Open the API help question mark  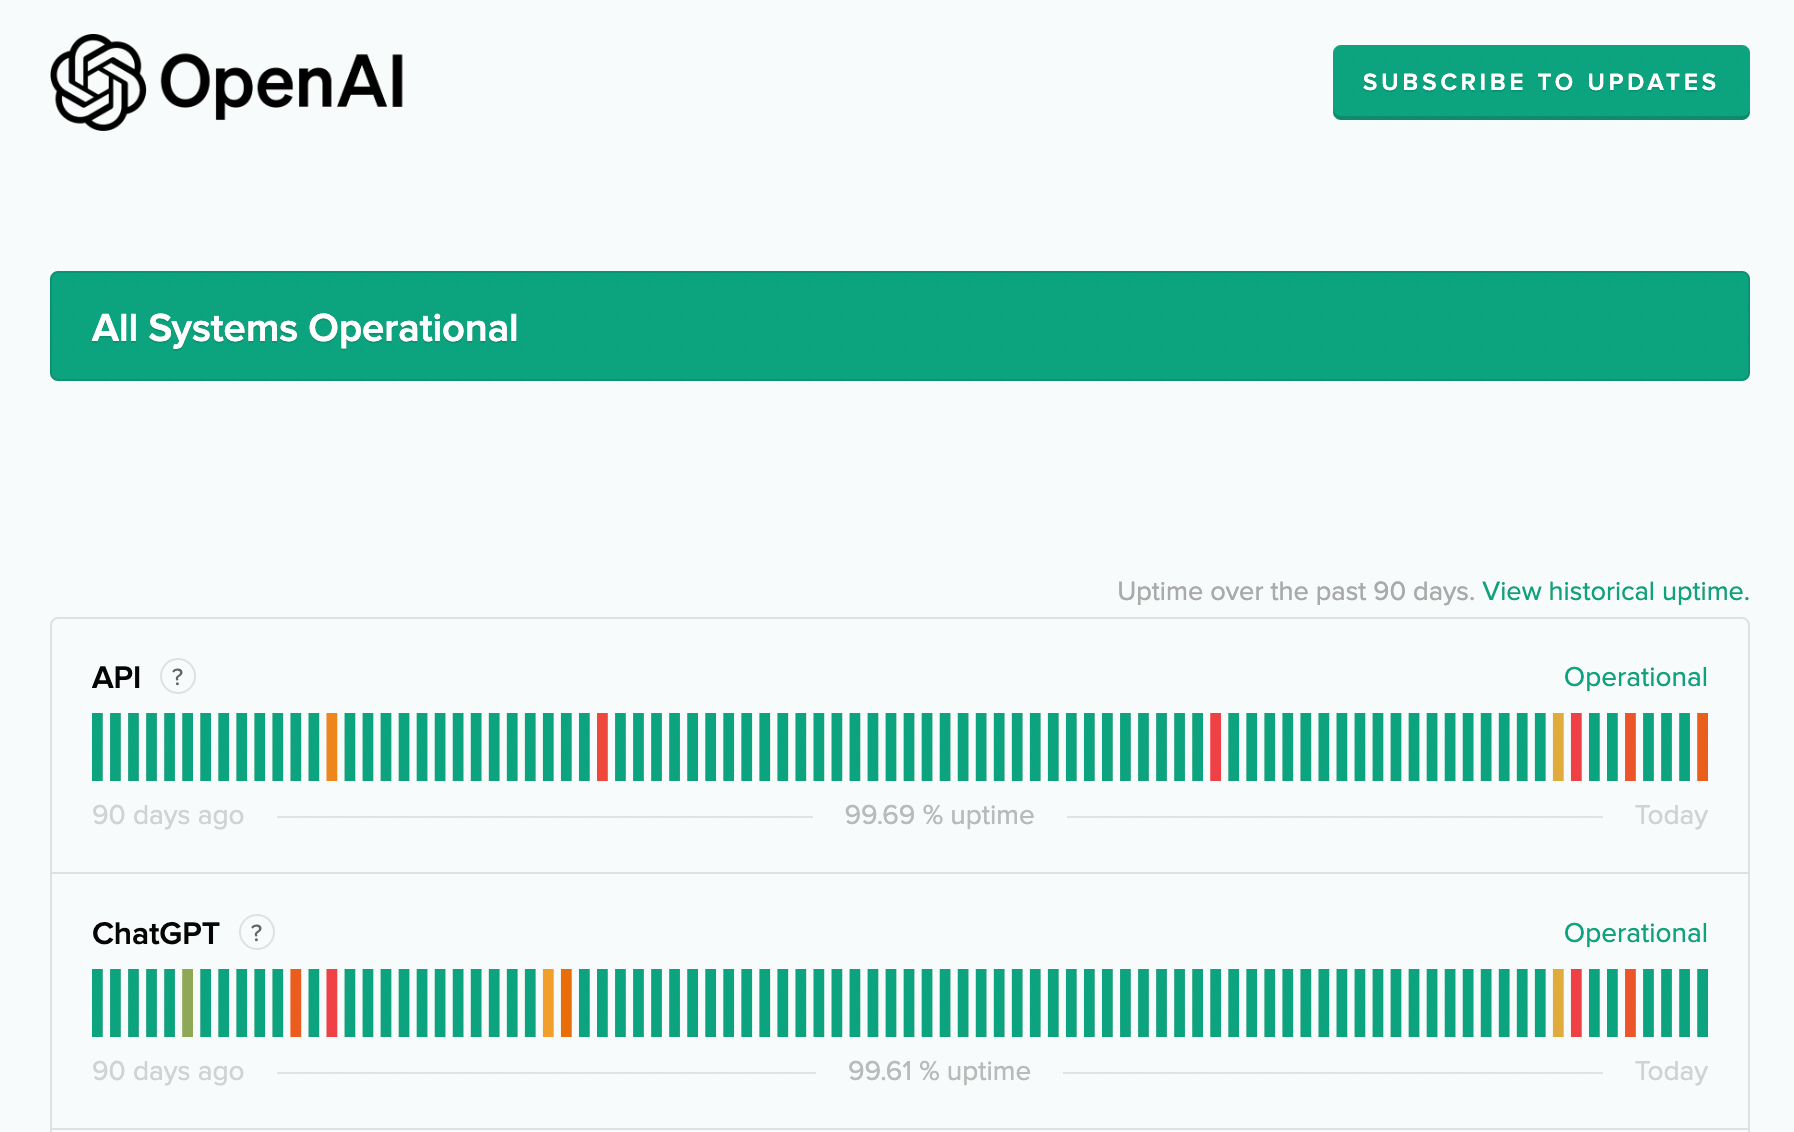click(x=178, y=677)
